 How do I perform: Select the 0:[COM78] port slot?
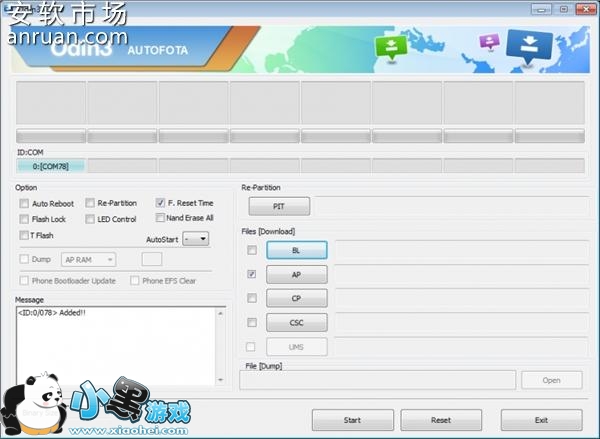tap(51, 166)
